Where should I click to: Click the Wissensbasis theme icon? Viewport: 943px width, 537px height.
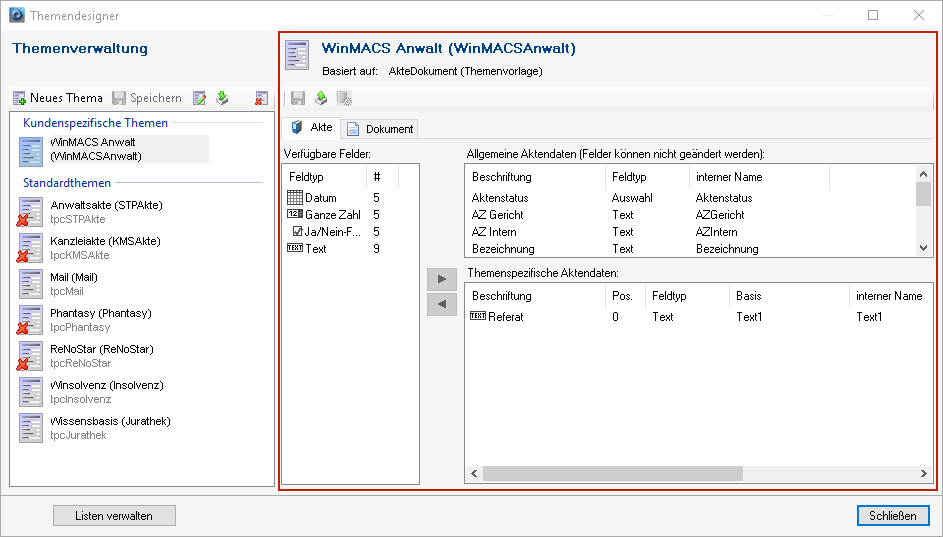click(x=31, y=428)
